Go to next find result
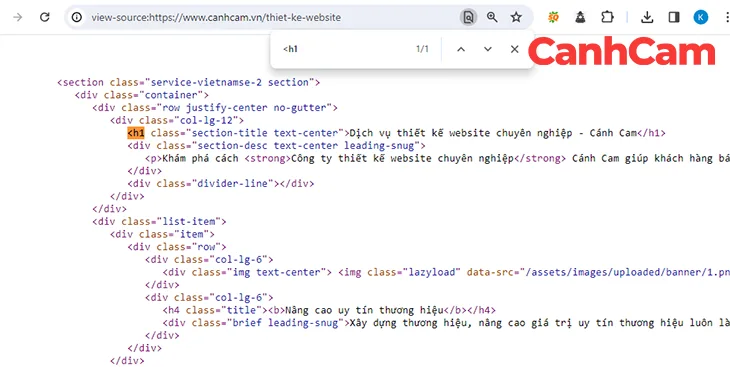The image size is (730, 367). tap(487, 49)
